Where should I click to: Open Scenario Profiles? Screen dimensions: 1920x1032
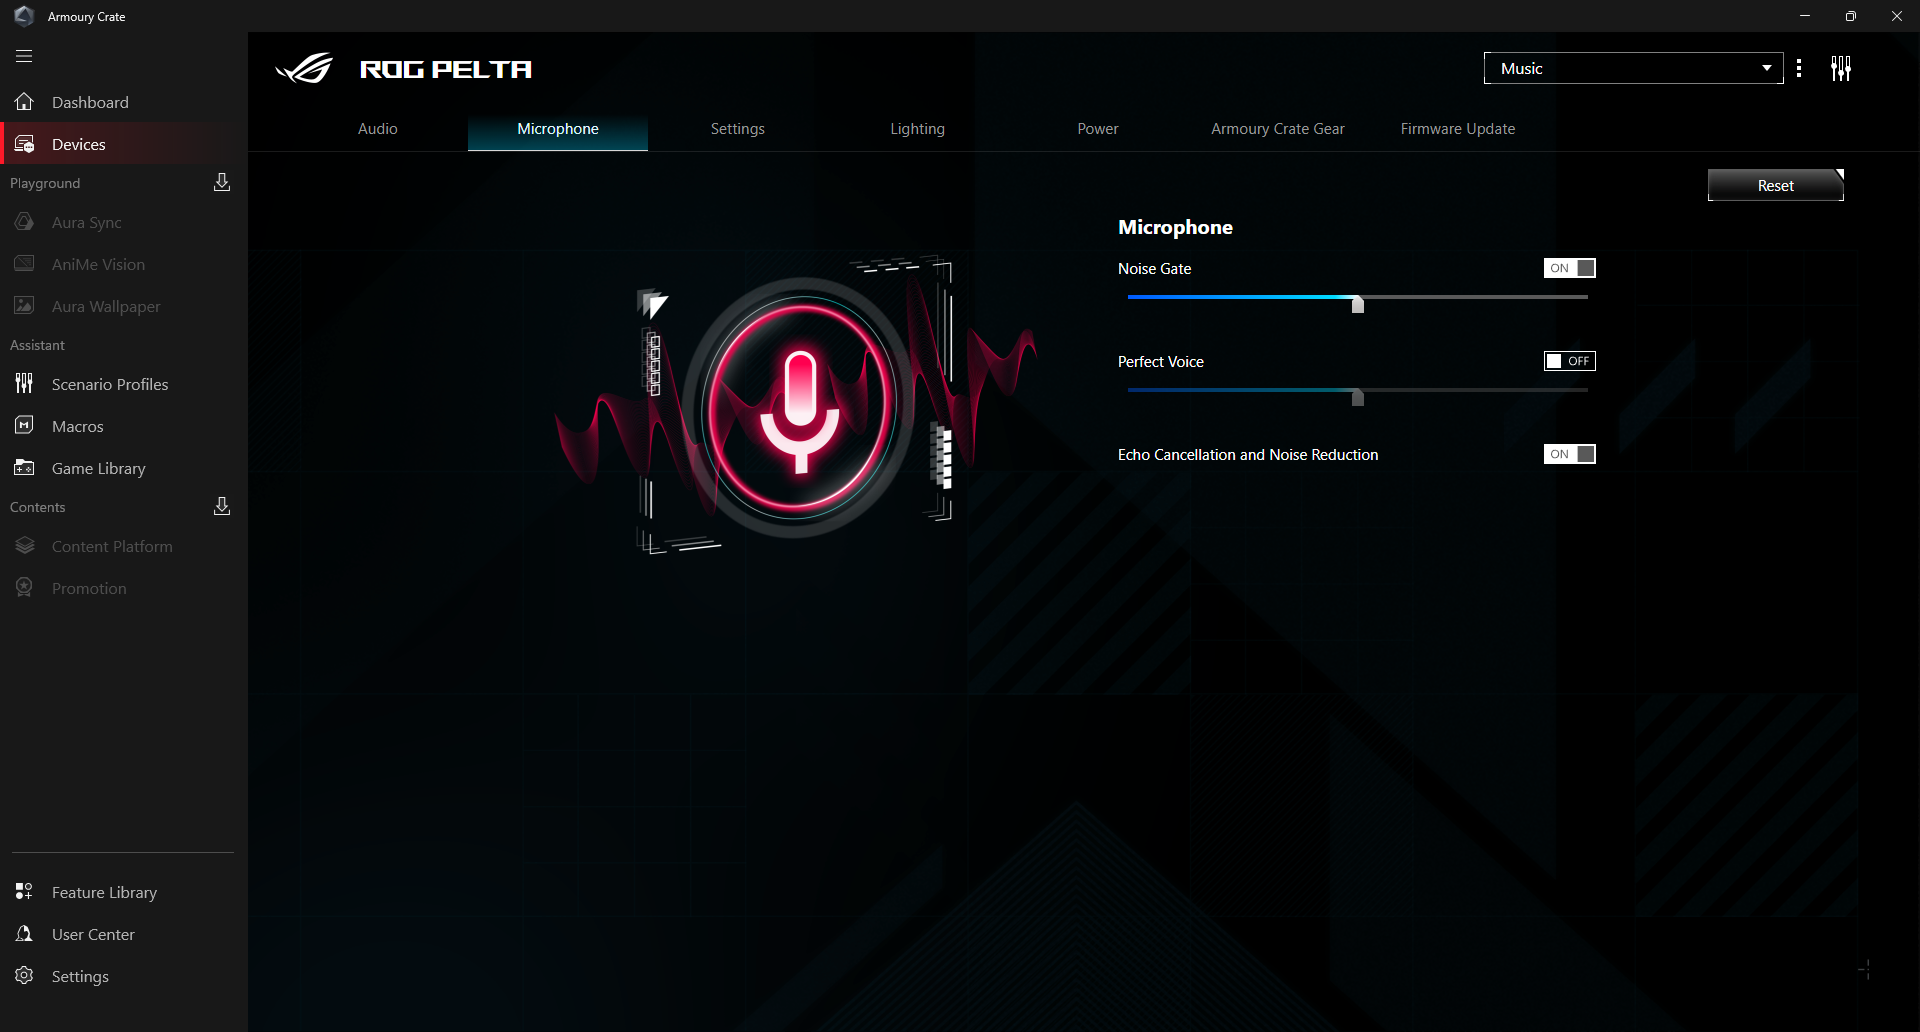(124, 384)
